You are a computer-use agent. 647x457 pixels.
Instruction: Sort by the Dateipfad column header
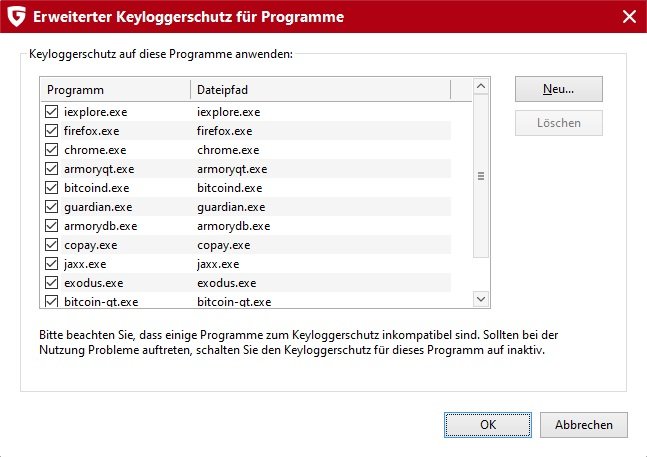point(321,90)
